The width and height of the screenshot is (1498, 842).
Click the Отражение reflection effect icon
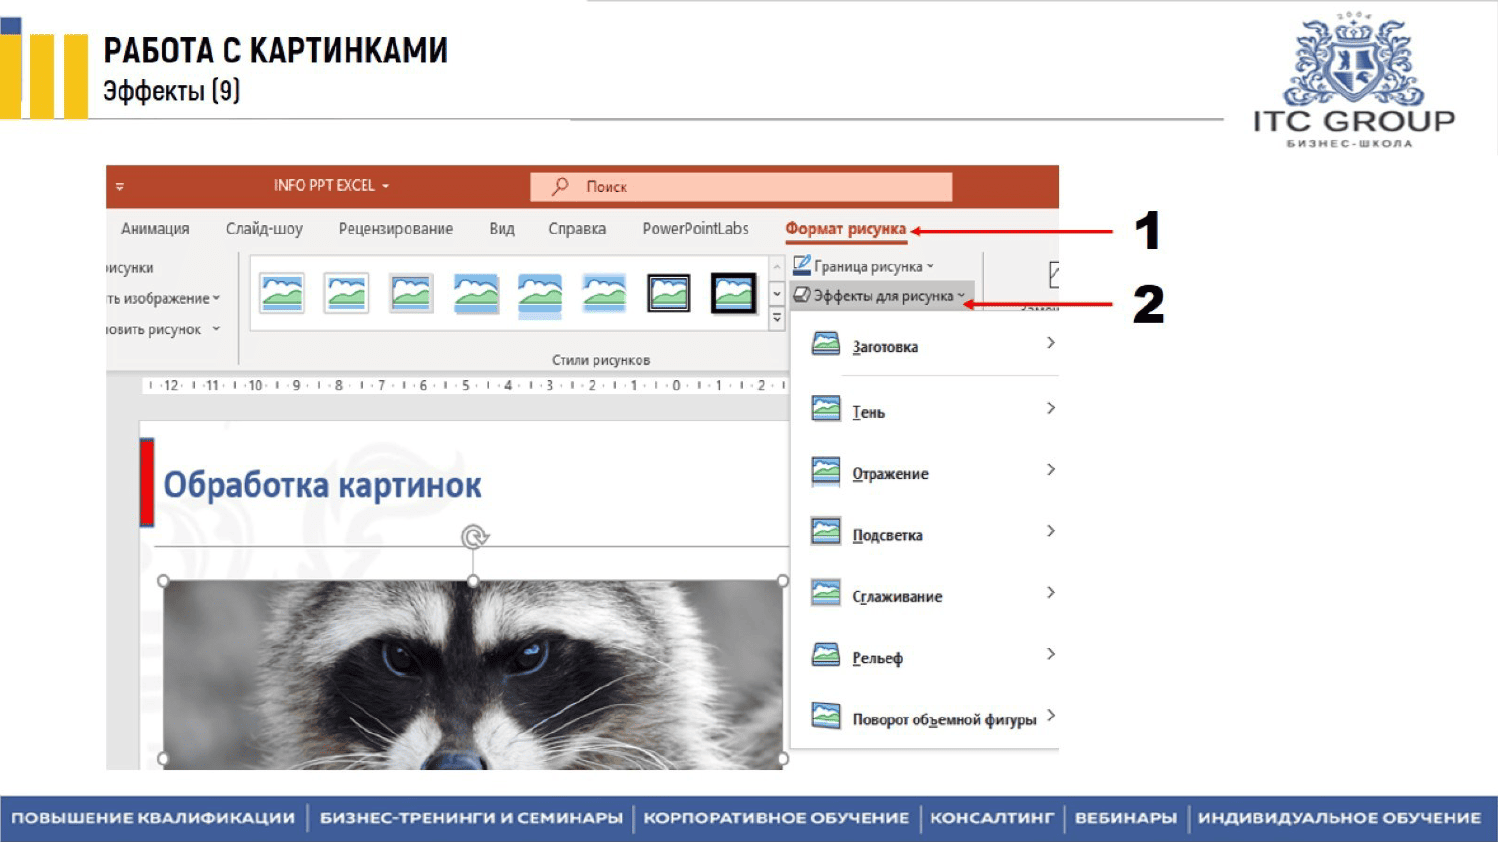[826, 472]
